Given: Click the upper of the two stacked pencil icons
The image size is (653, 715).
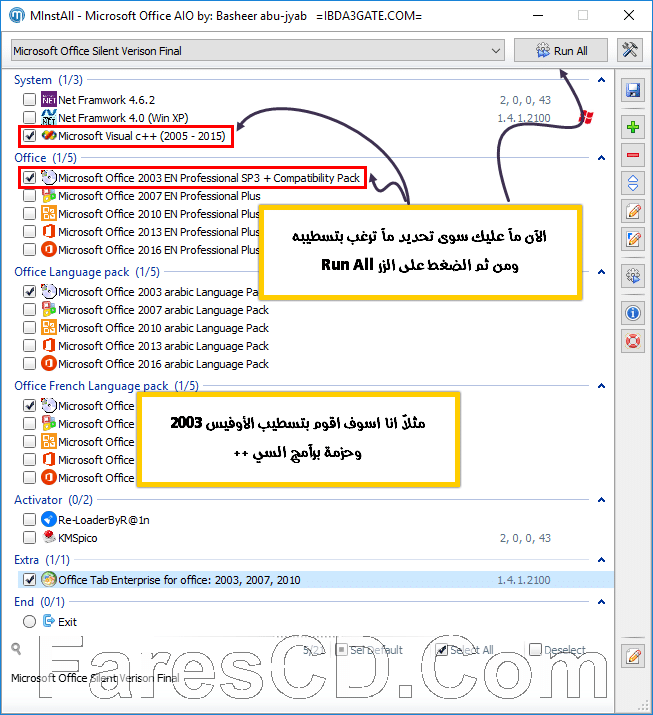Looking at the screenshot, I should click(x=632, y=211).
